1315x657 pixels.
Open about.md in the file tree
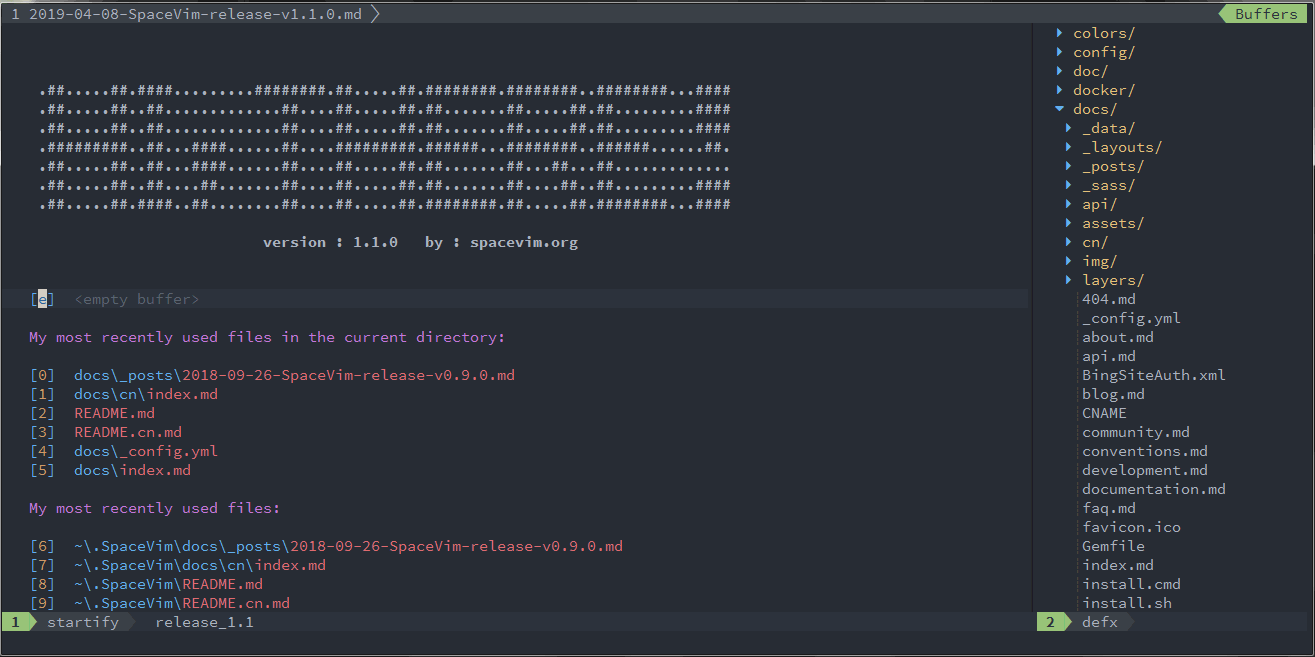click(1118, 337)
